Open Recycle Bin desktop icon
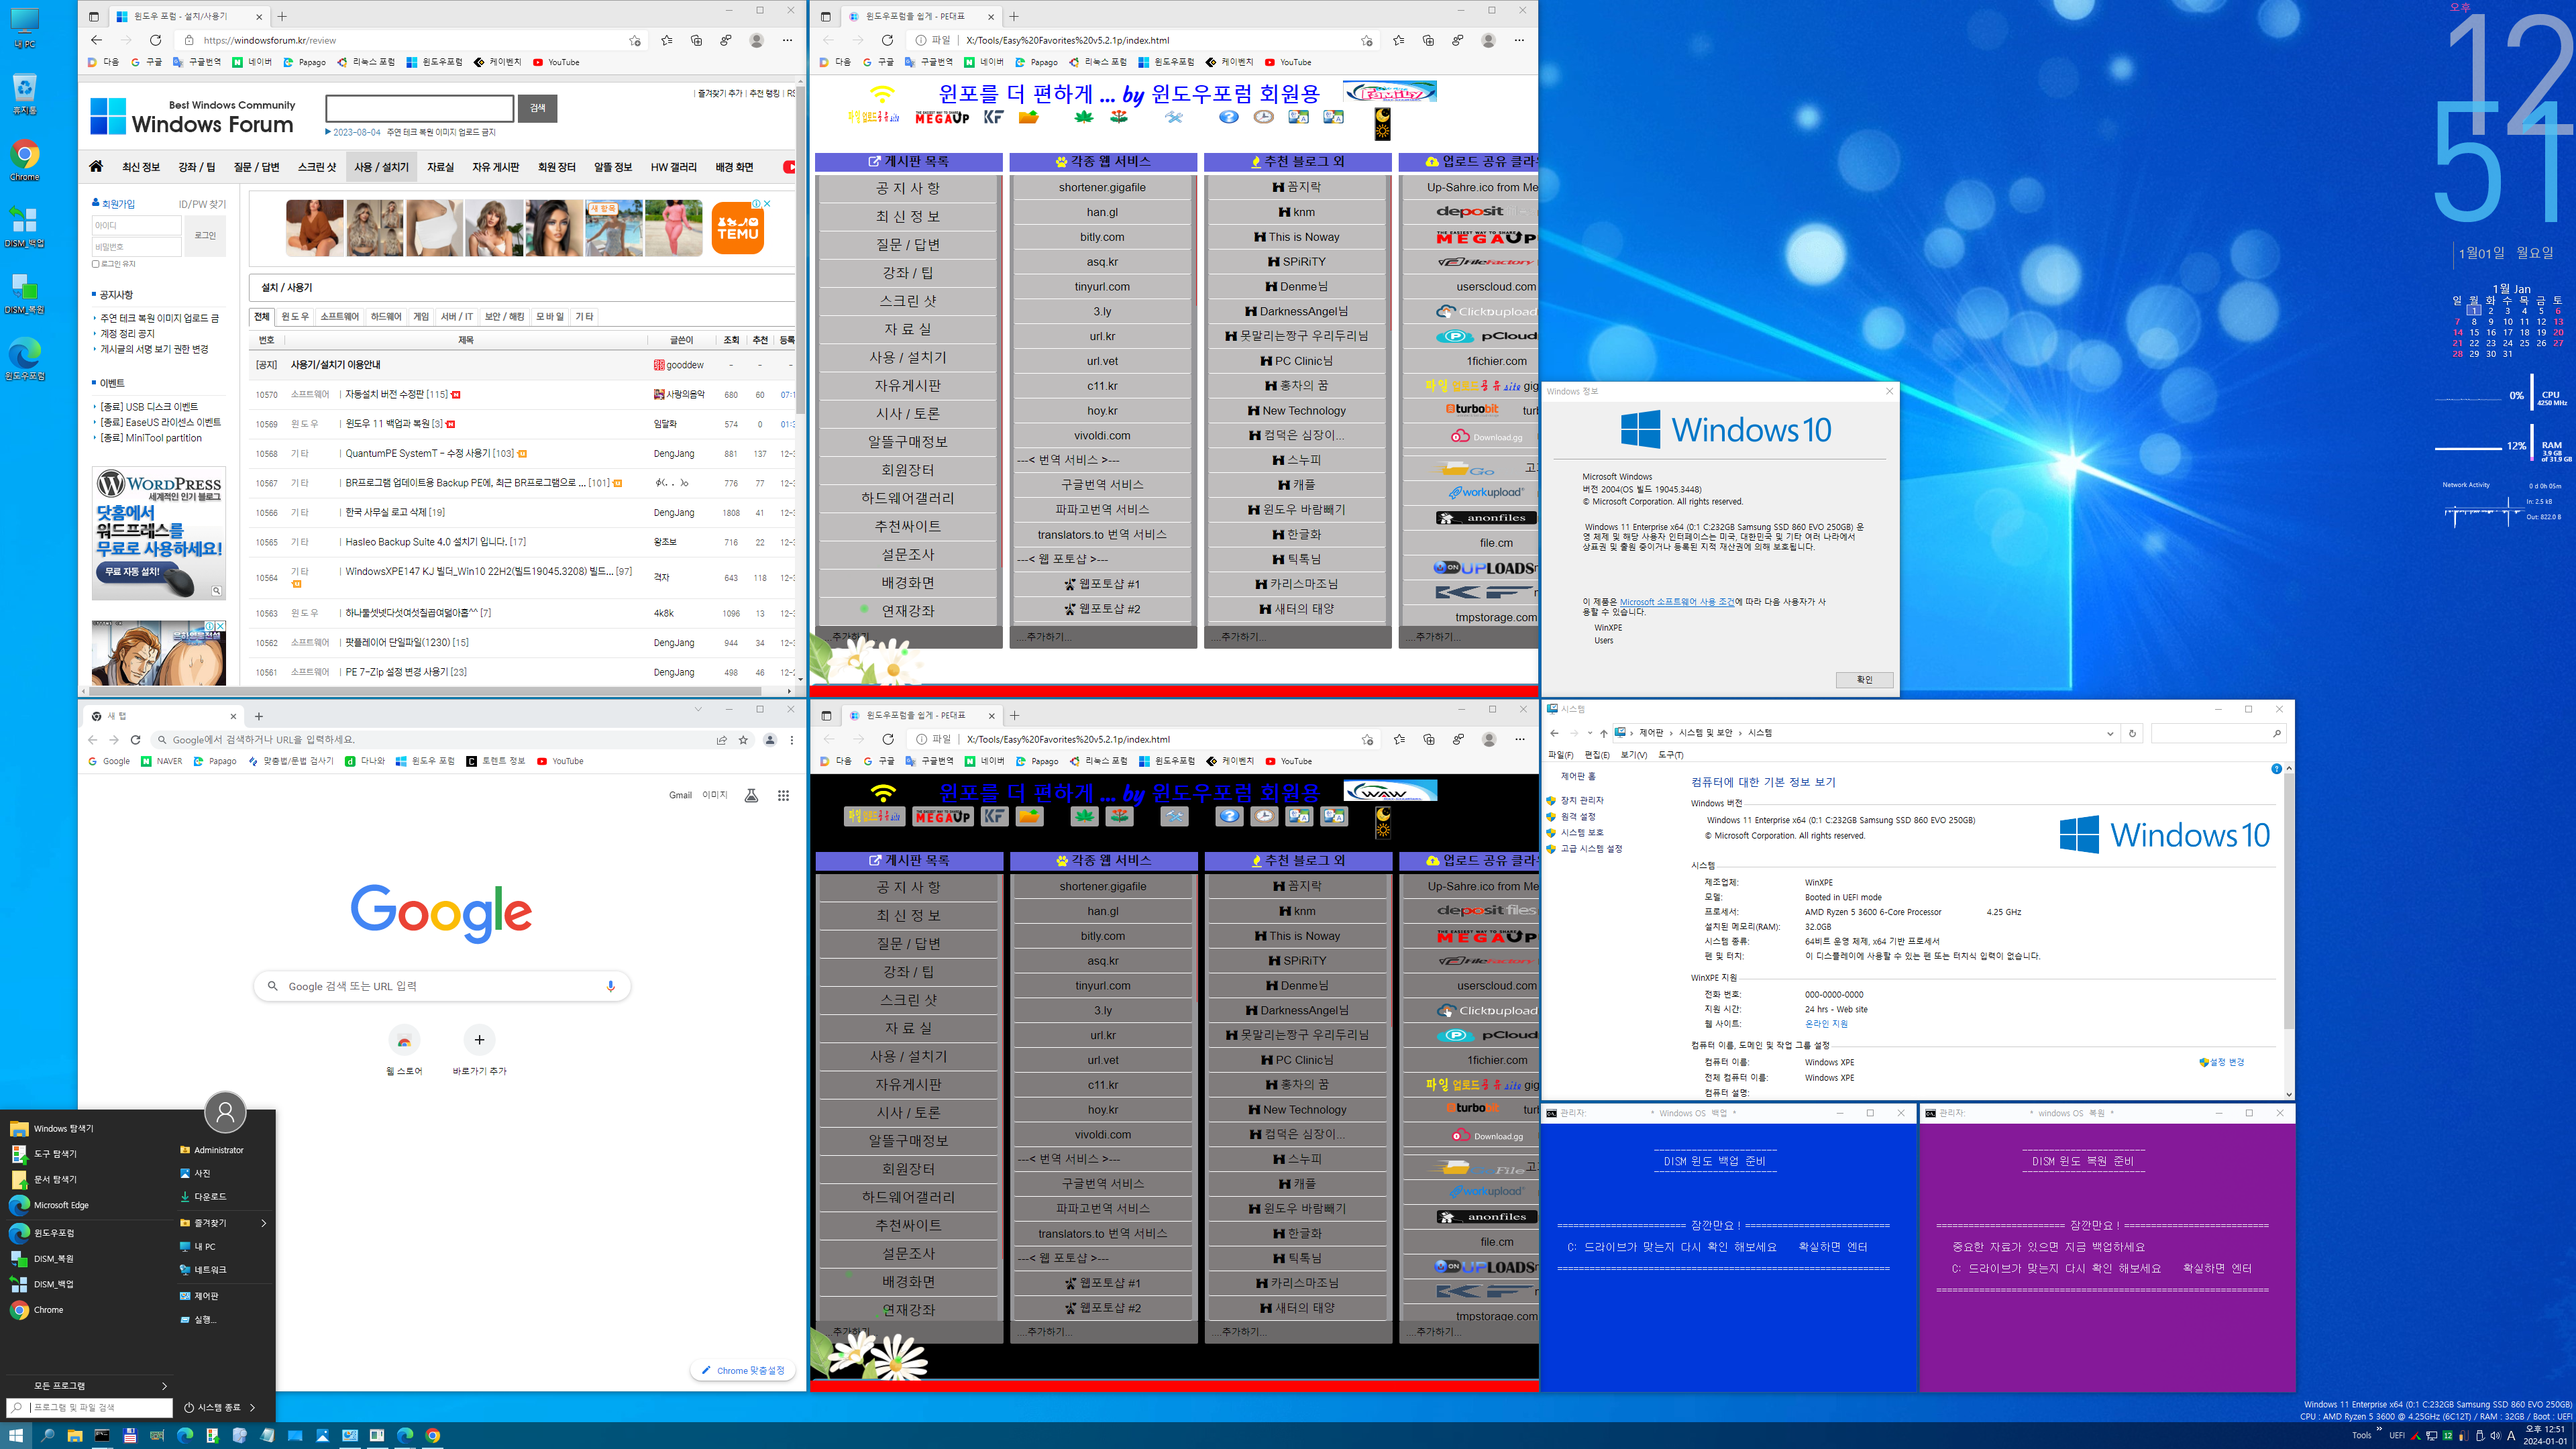 click(x=25, y=93)
